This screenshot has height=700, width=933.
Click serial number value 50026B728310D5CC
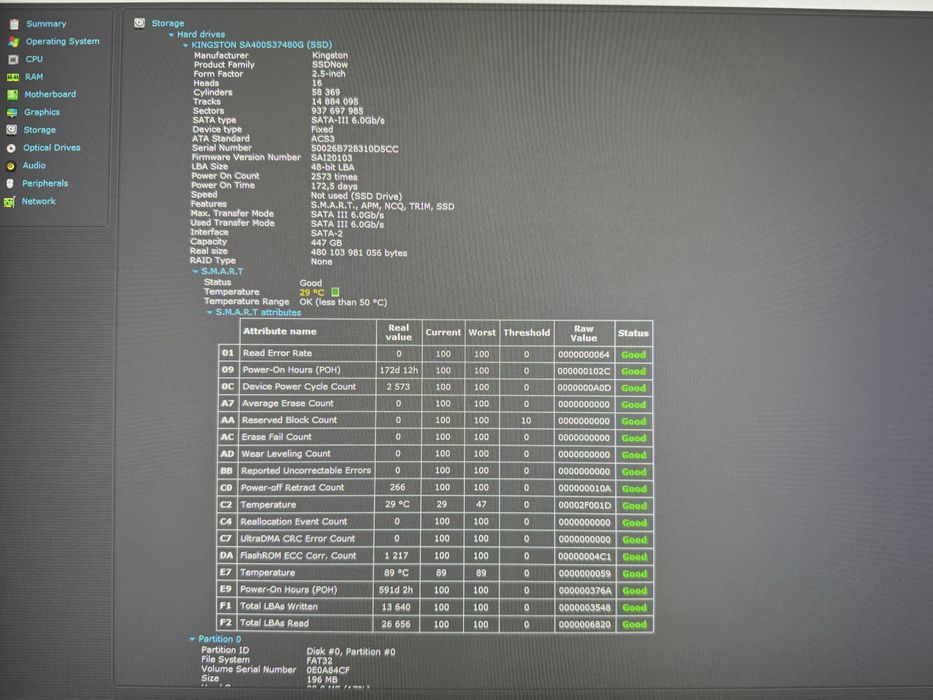[x=355, y=149]
